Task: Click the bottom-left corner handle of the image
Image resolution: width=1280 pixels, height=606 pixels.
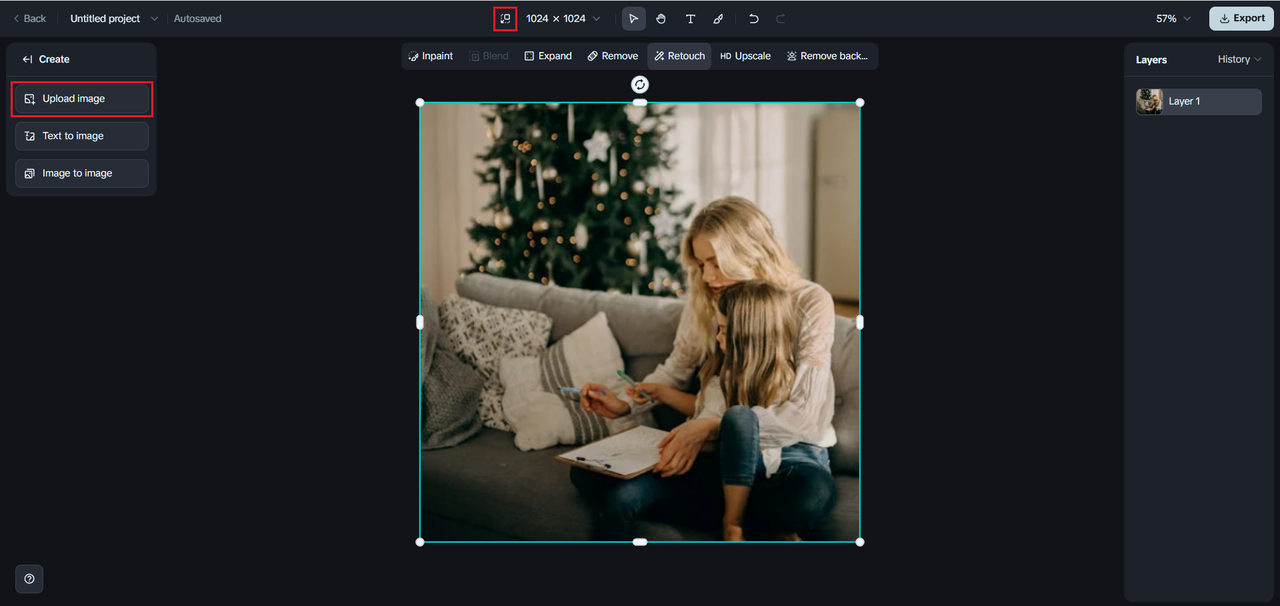Action: point(420,542)
